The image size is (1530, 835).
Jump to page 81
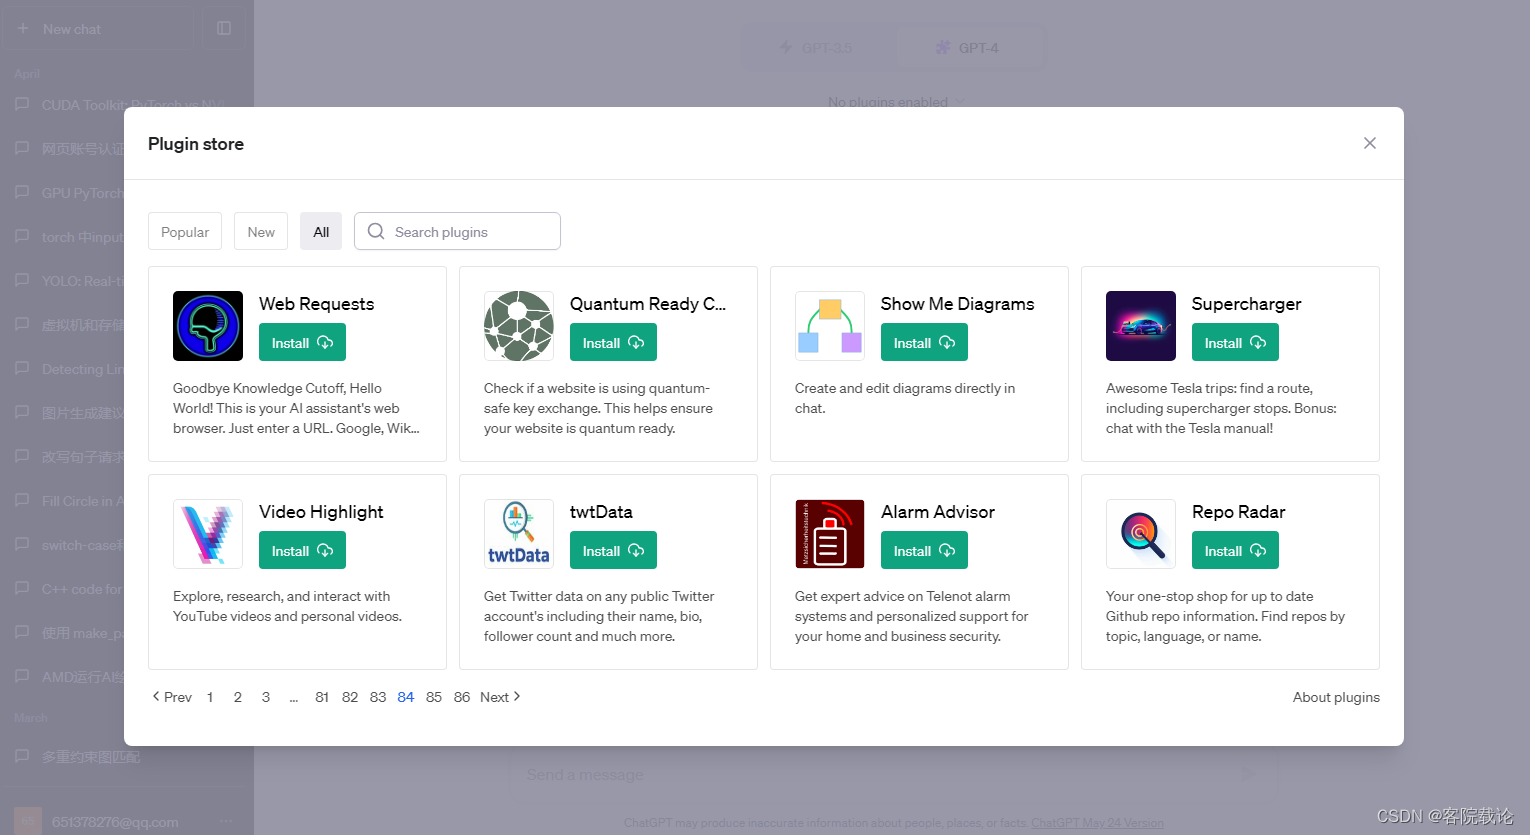(322, 697)
